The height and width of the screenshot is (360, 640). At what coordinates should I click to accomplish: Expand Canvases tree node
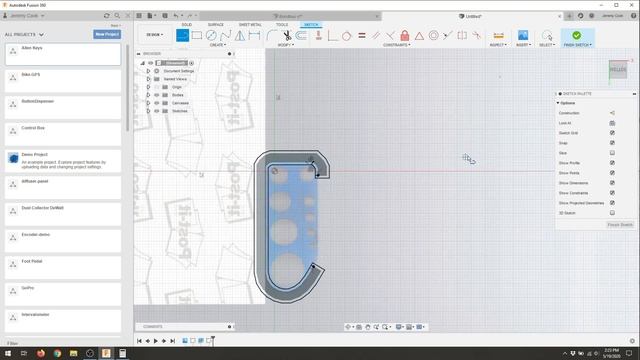(148, 103)
